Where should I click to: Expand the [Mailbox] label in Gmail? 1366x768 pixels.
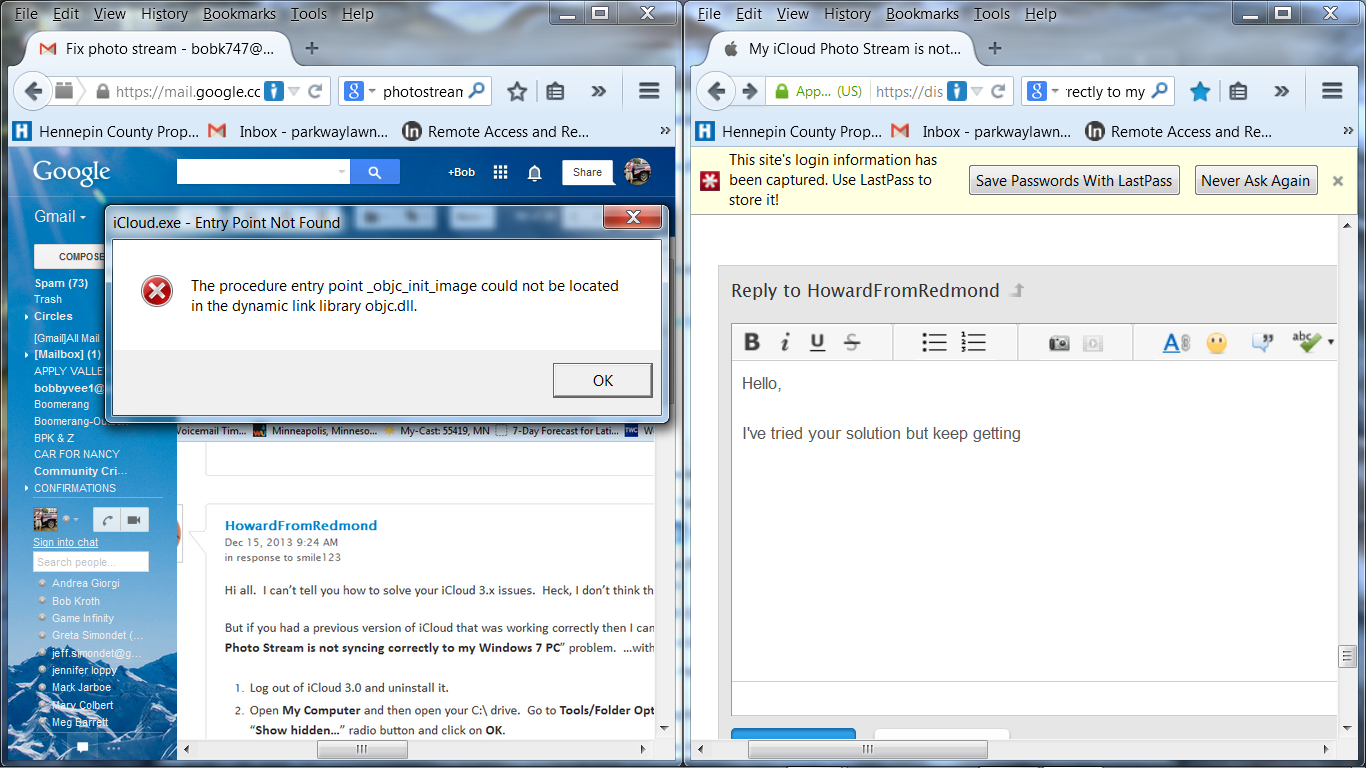pyautogui.click(x=27, y=354)
